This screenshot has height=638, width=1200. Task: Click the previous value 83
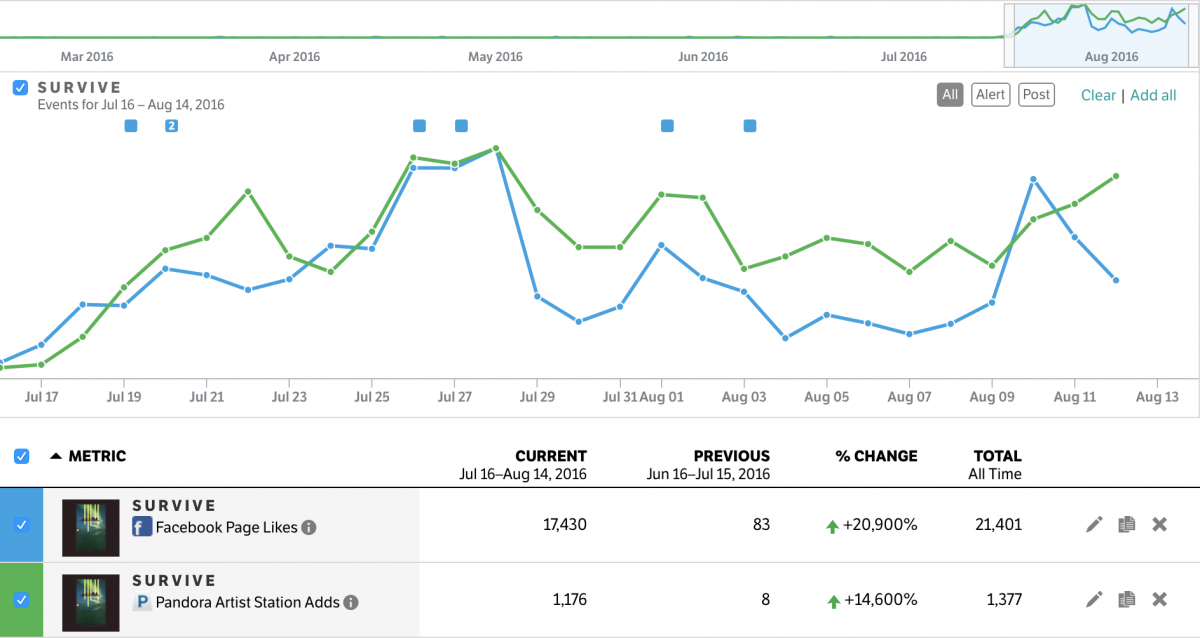pos(760,525)
